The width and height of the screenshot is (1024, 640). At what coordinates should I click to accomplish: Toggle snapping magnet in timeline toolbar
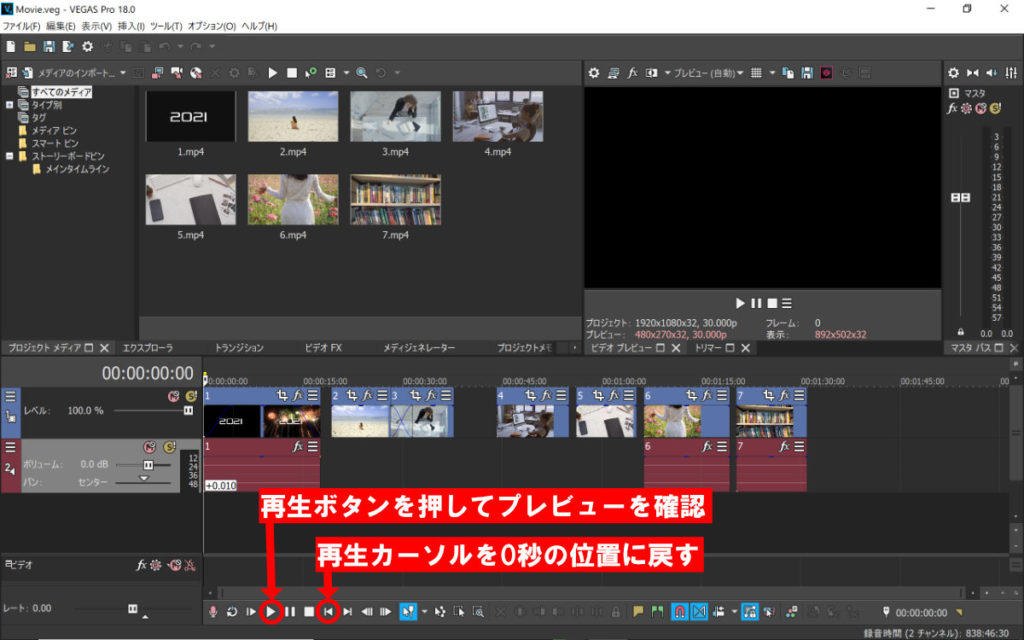[679, 611]
